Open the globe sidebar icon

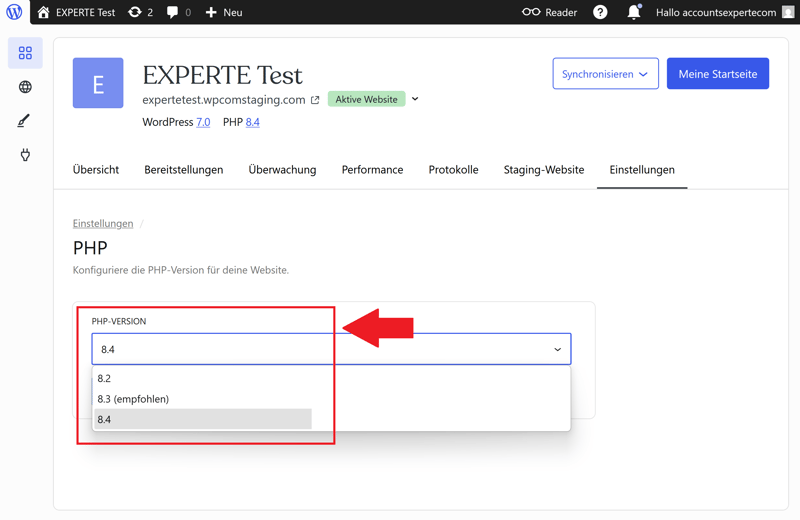(x=25, y=87)
